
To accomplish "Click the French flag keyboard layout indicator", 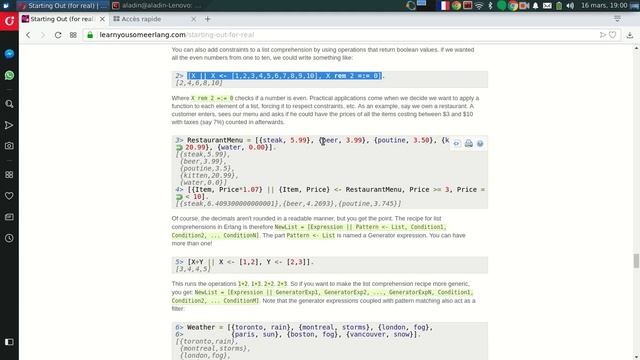I will pos(443,6).
